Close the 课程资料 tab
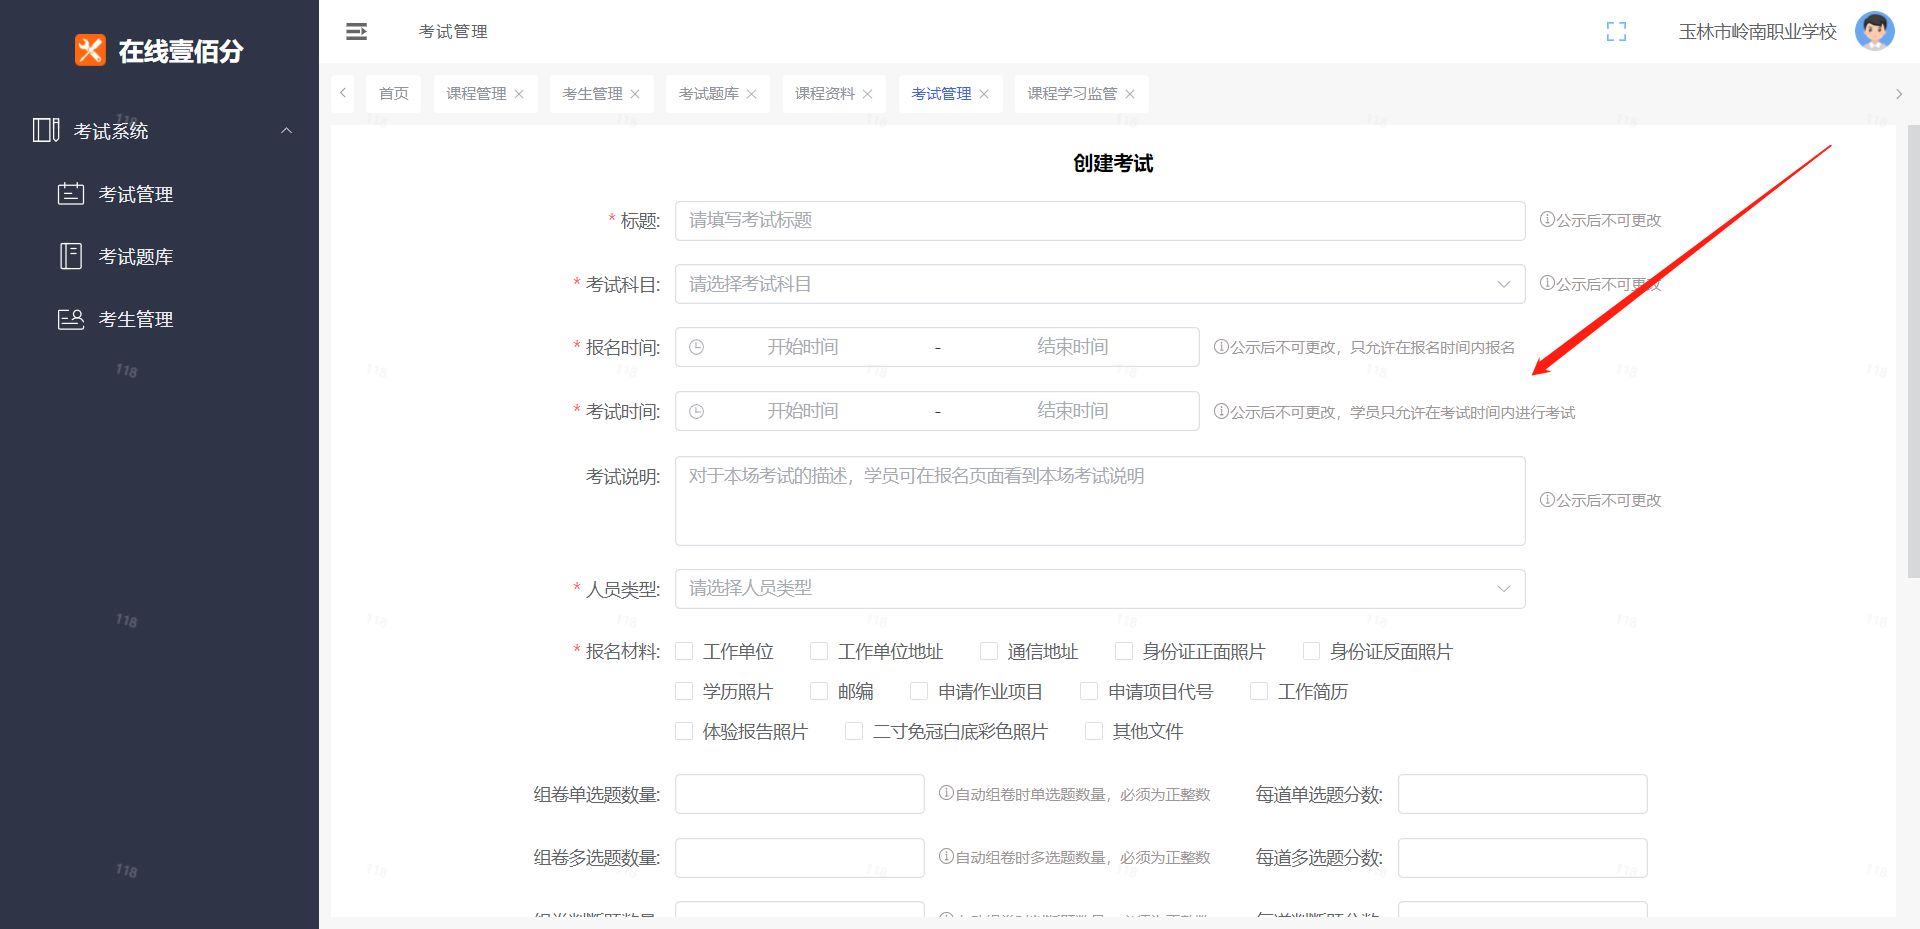The height and width of the screenshot is (929, 1920). point(867,94)
